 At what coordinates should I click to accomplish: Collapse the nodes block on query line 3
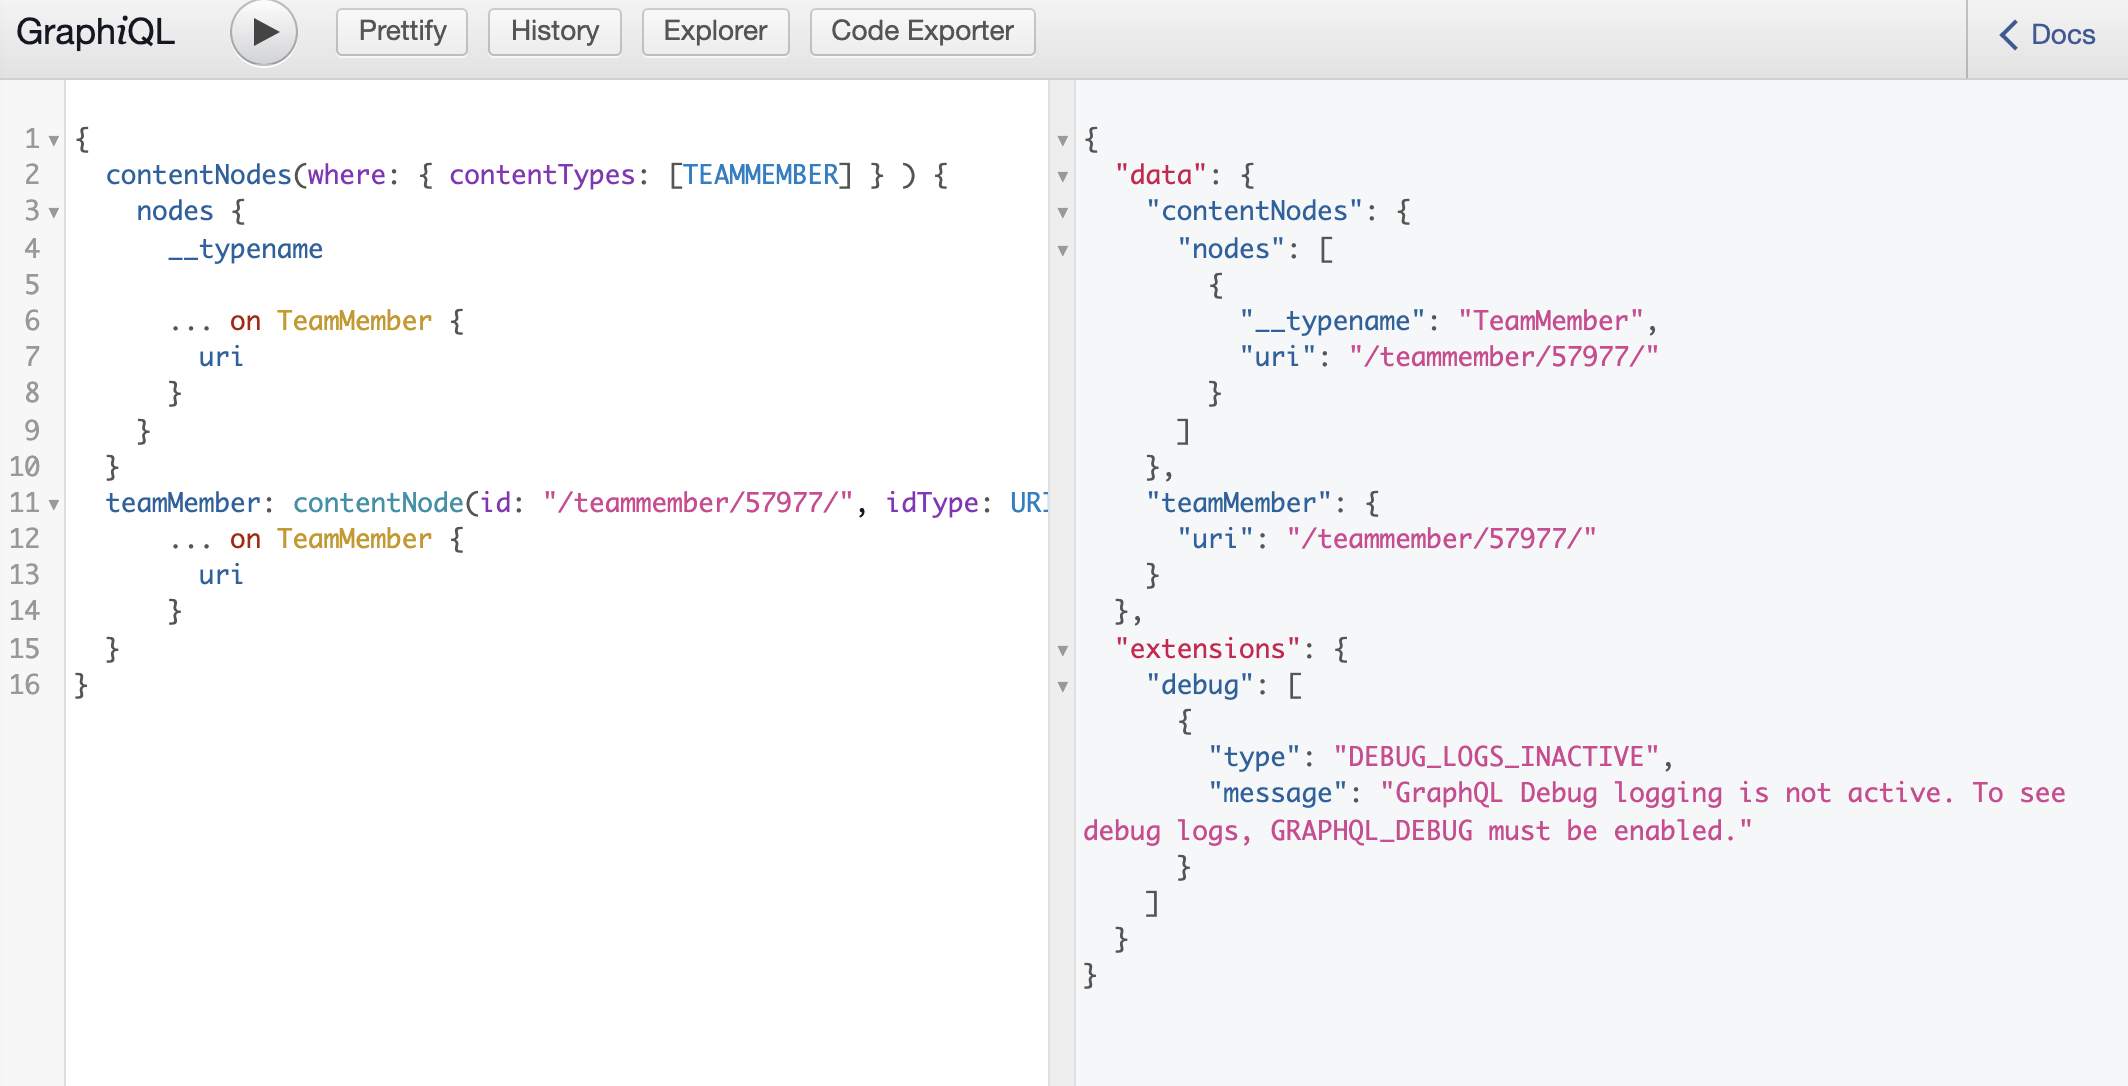point(54,212)
